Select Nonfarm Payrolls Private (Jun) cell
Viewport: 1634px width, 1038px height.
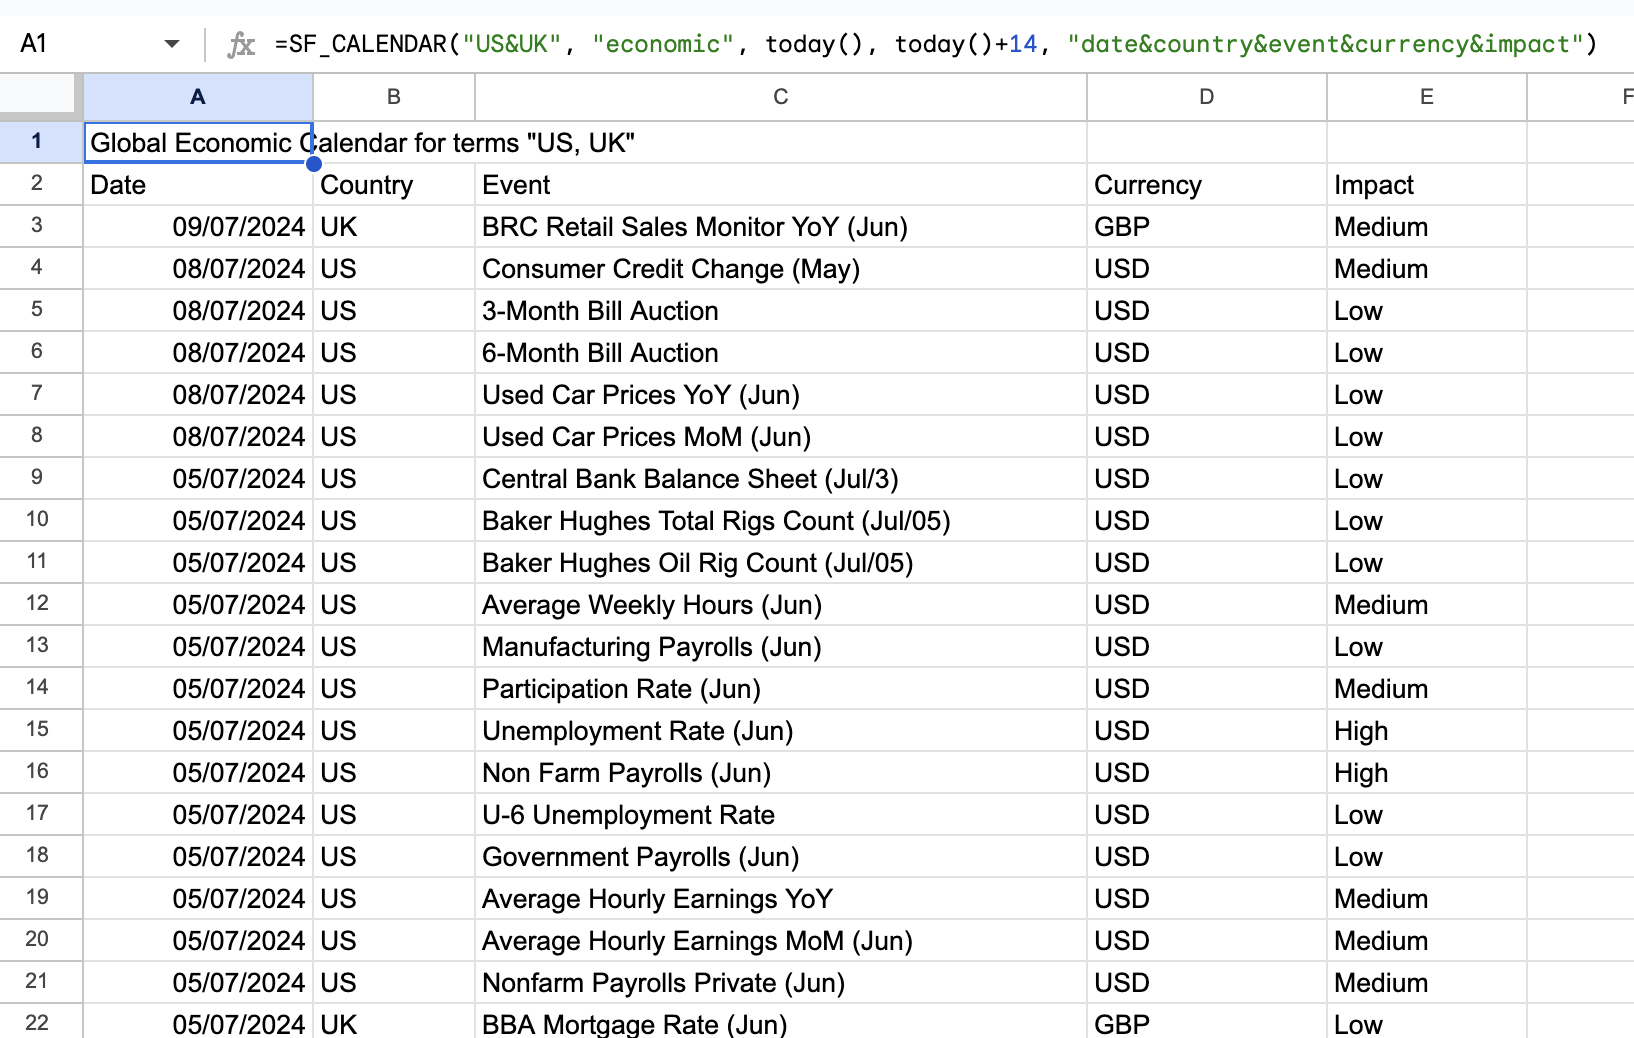781,983
